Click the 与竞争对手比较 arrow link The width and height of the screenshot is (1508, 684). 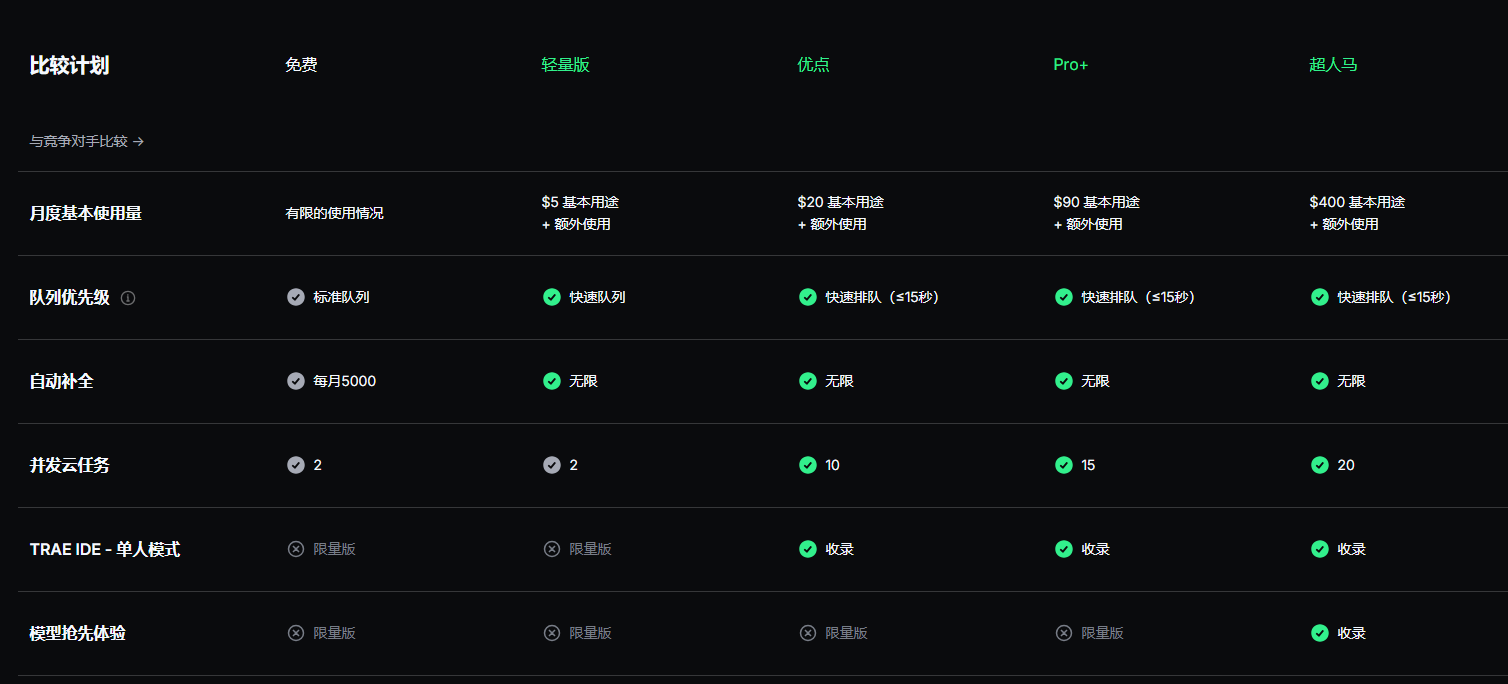pos(87,142)
